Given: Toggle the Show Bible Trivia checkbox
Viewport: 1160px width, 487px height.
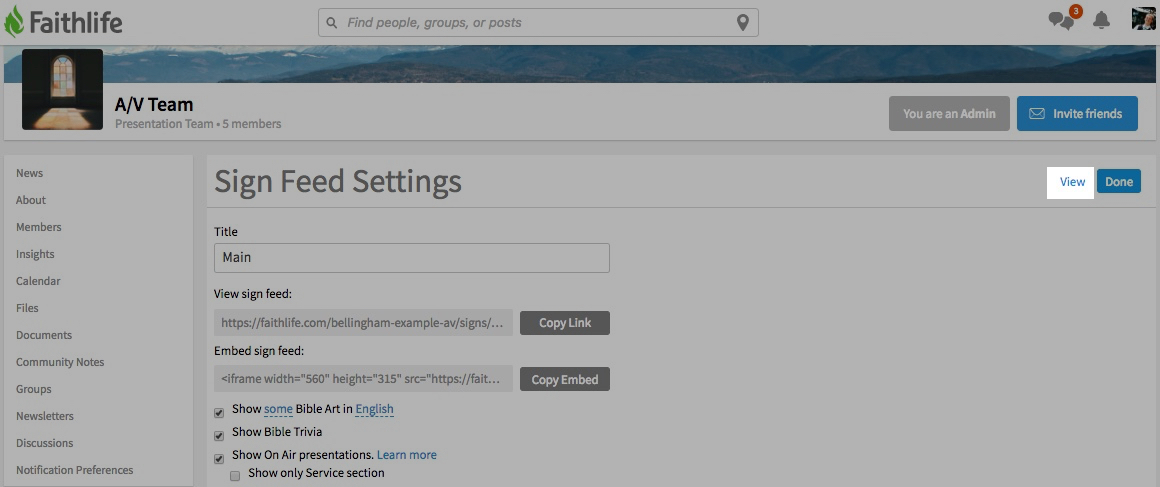Looking at the screenshot, I should point(219,436).
